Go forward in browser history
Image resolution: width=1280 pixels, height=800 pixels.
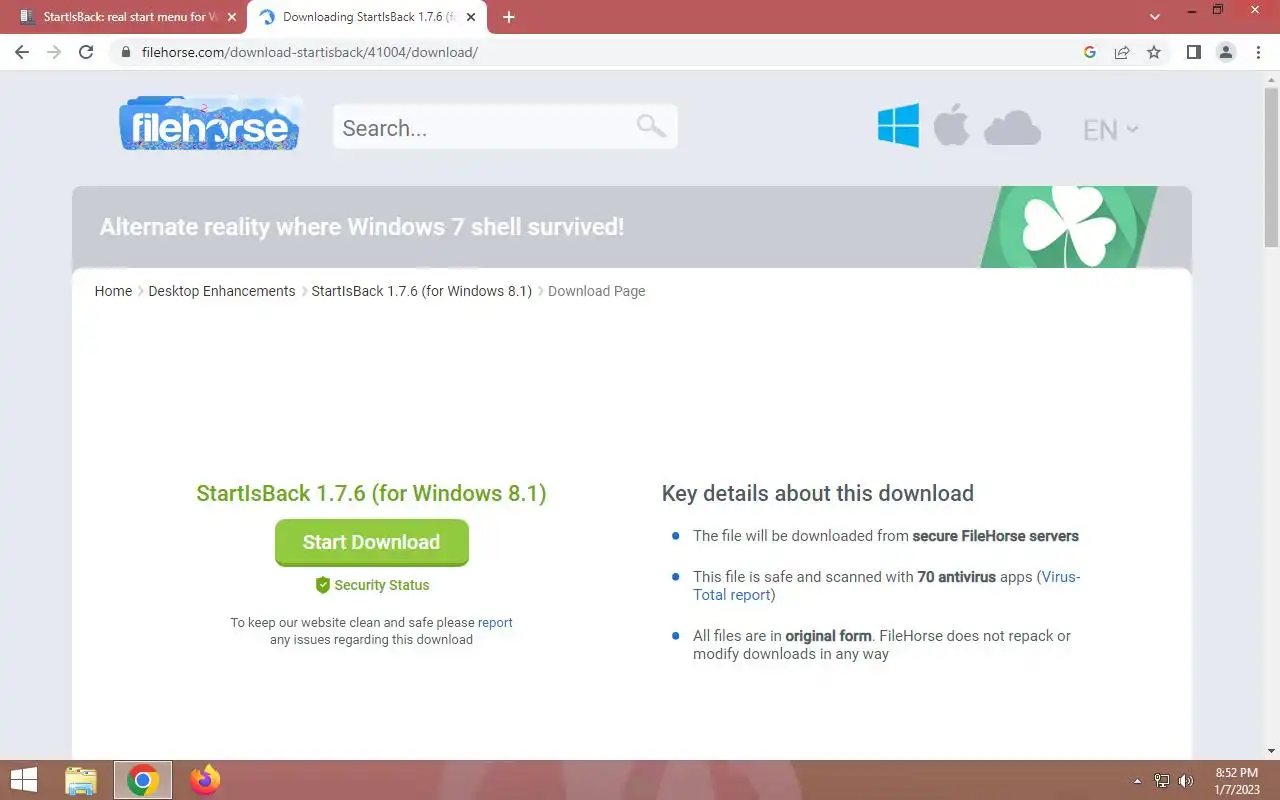pos(54,52)
